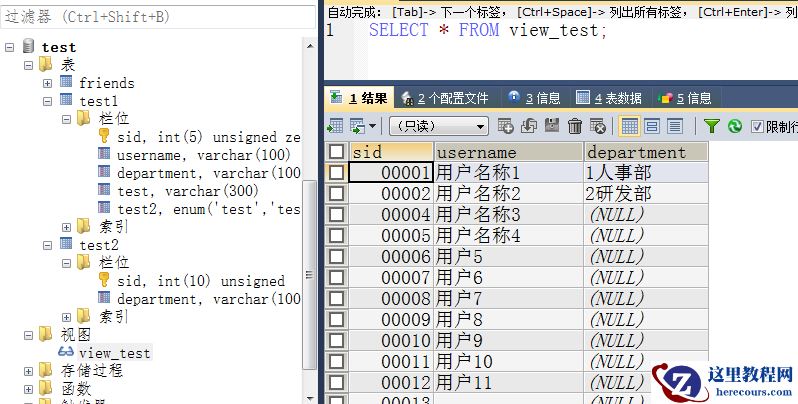Open the copy/export dropdown arrow in result toolbar
798x404 pixels.
[373, 126]
